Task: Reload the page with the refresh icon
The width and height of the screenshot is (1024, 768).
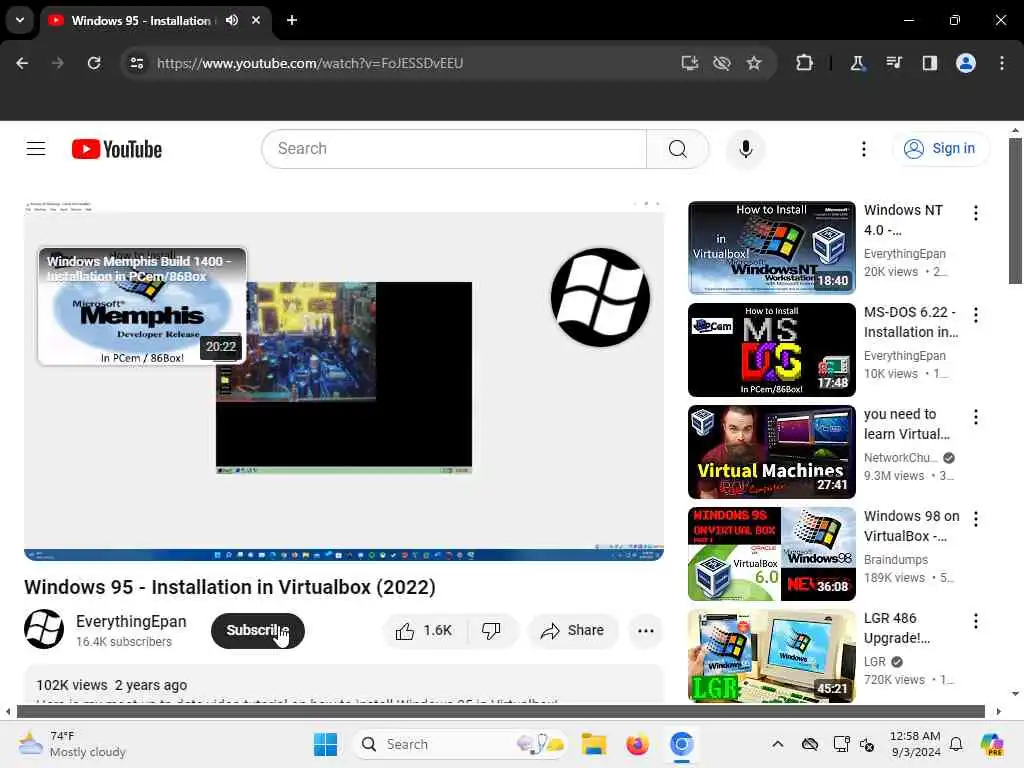Action: [94, 63]
